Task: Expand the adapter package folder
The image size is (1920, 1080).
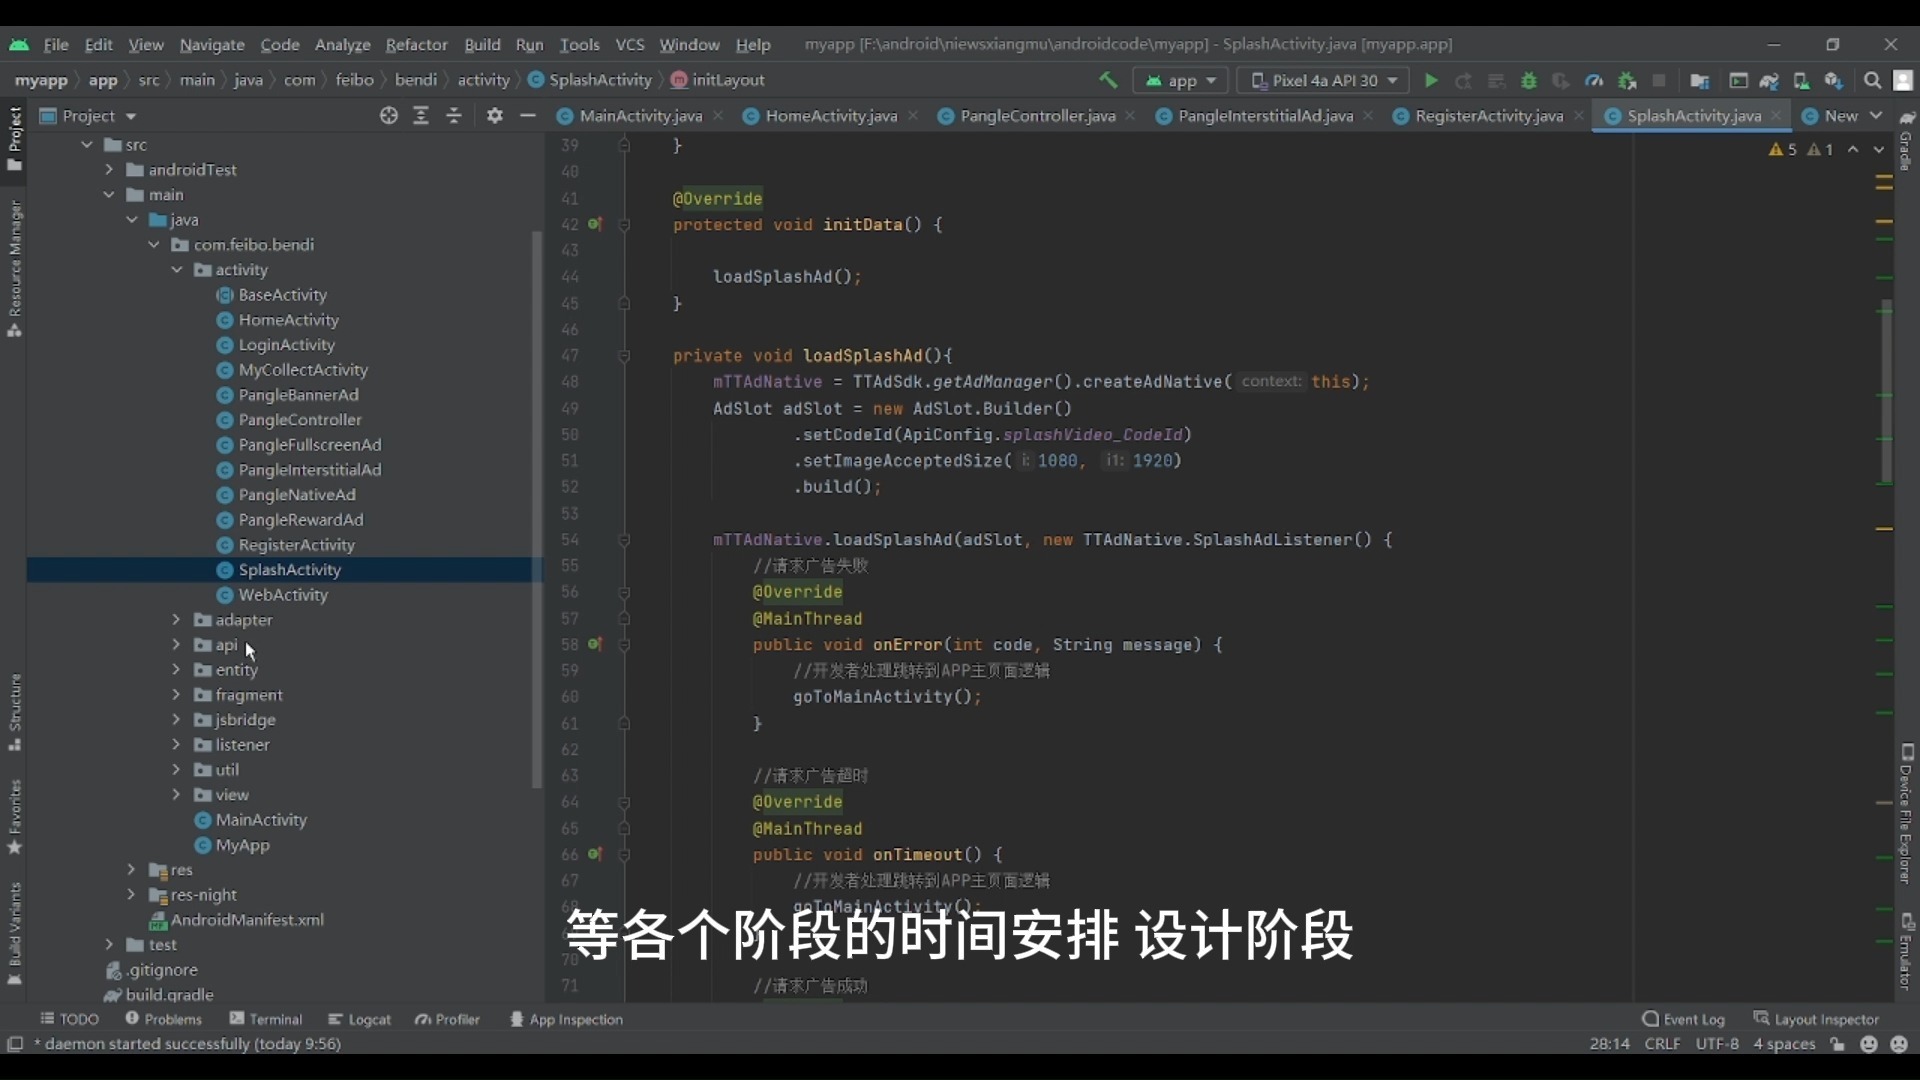Action: tap(176, 620)
